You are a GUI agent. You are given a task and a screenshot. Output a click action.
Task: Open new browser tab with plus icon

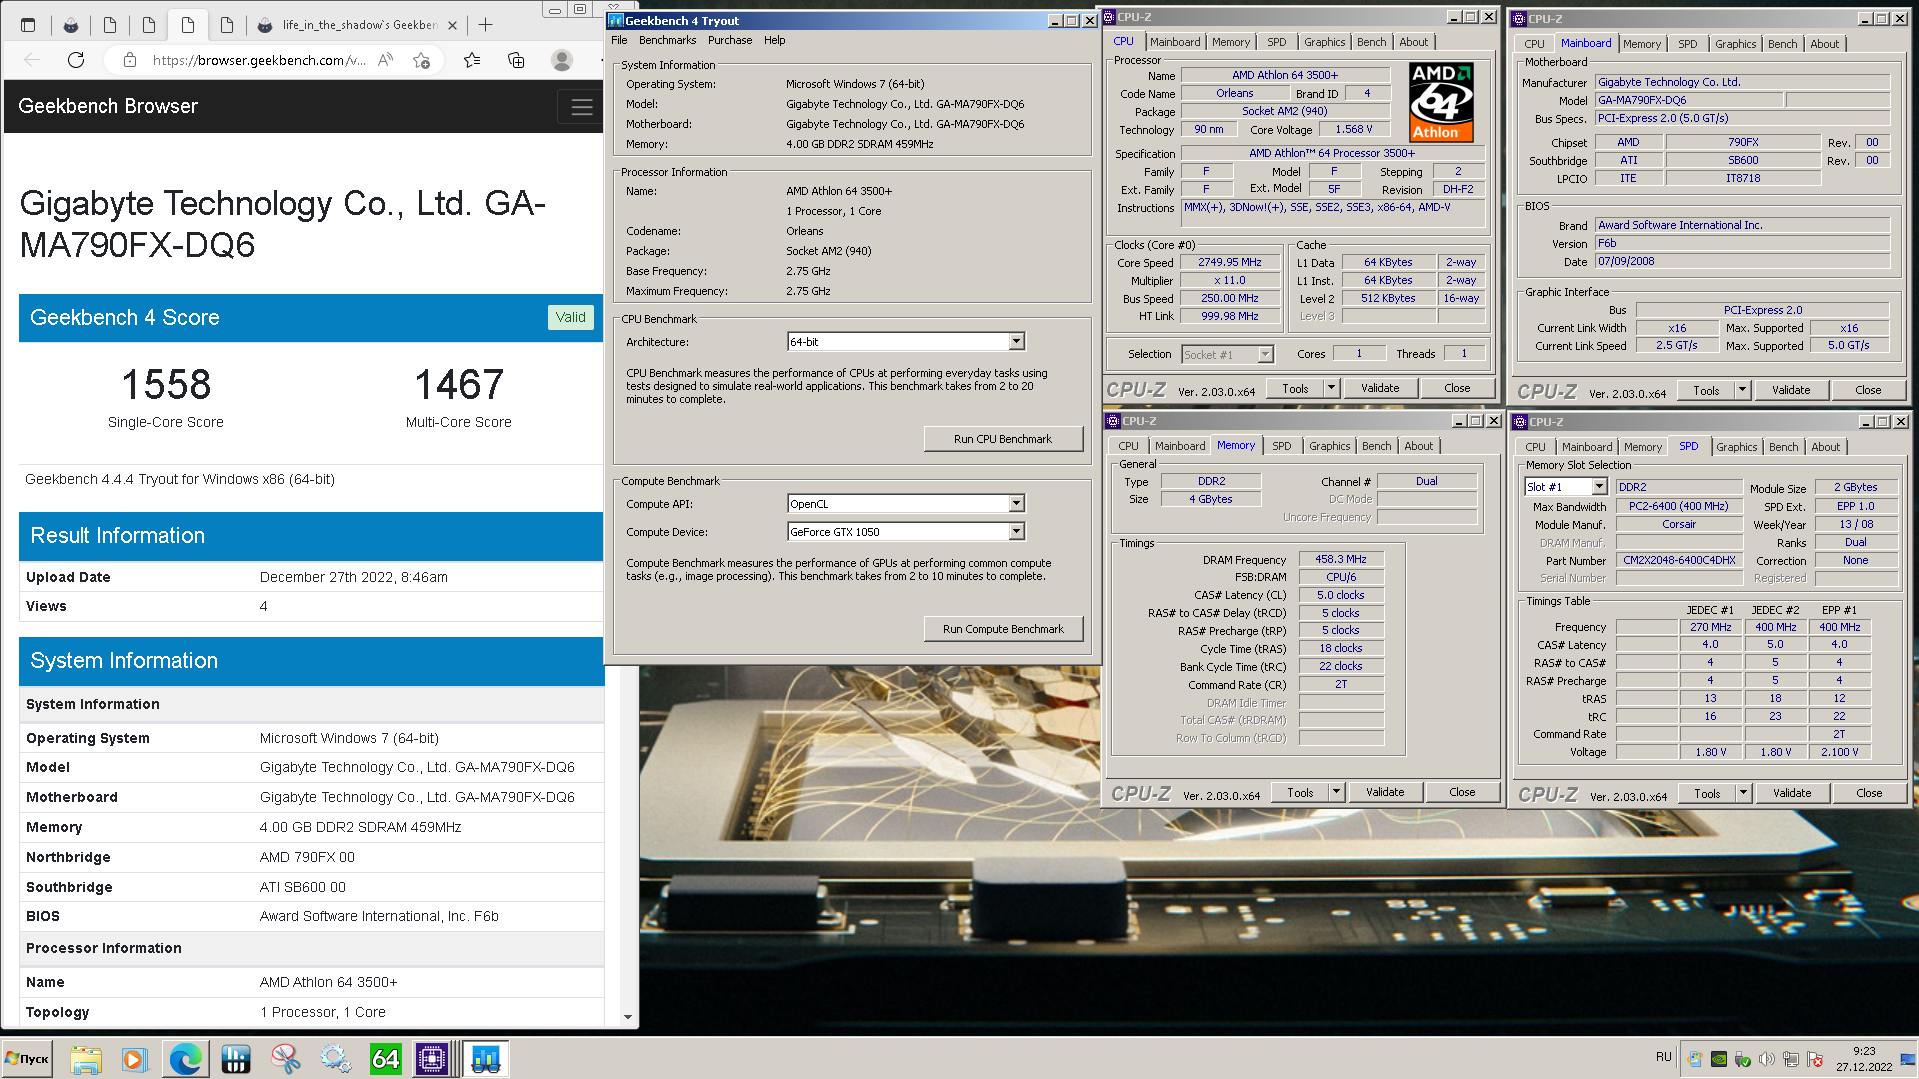pos(486,25)
